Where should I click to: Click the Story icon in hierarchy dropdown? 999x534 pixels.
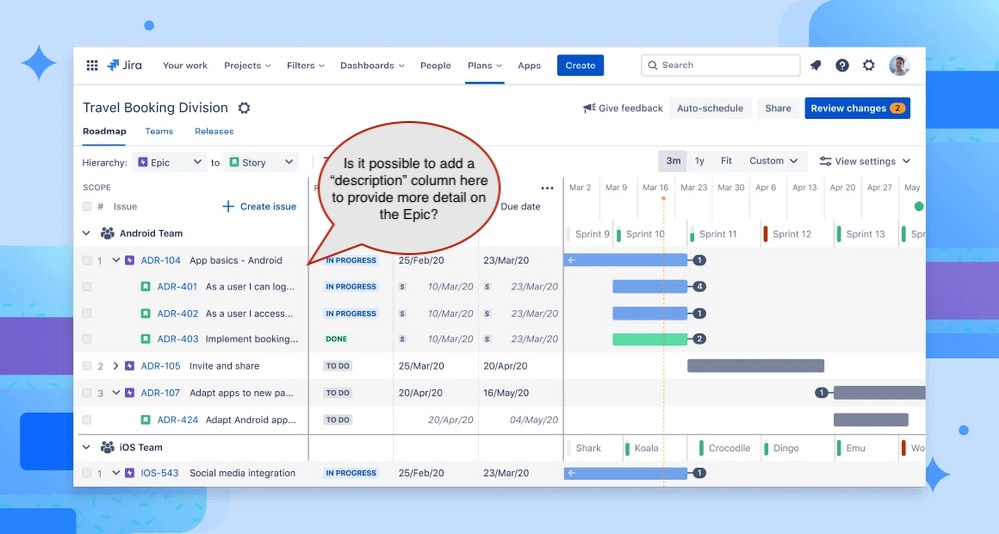click(234, 162)
